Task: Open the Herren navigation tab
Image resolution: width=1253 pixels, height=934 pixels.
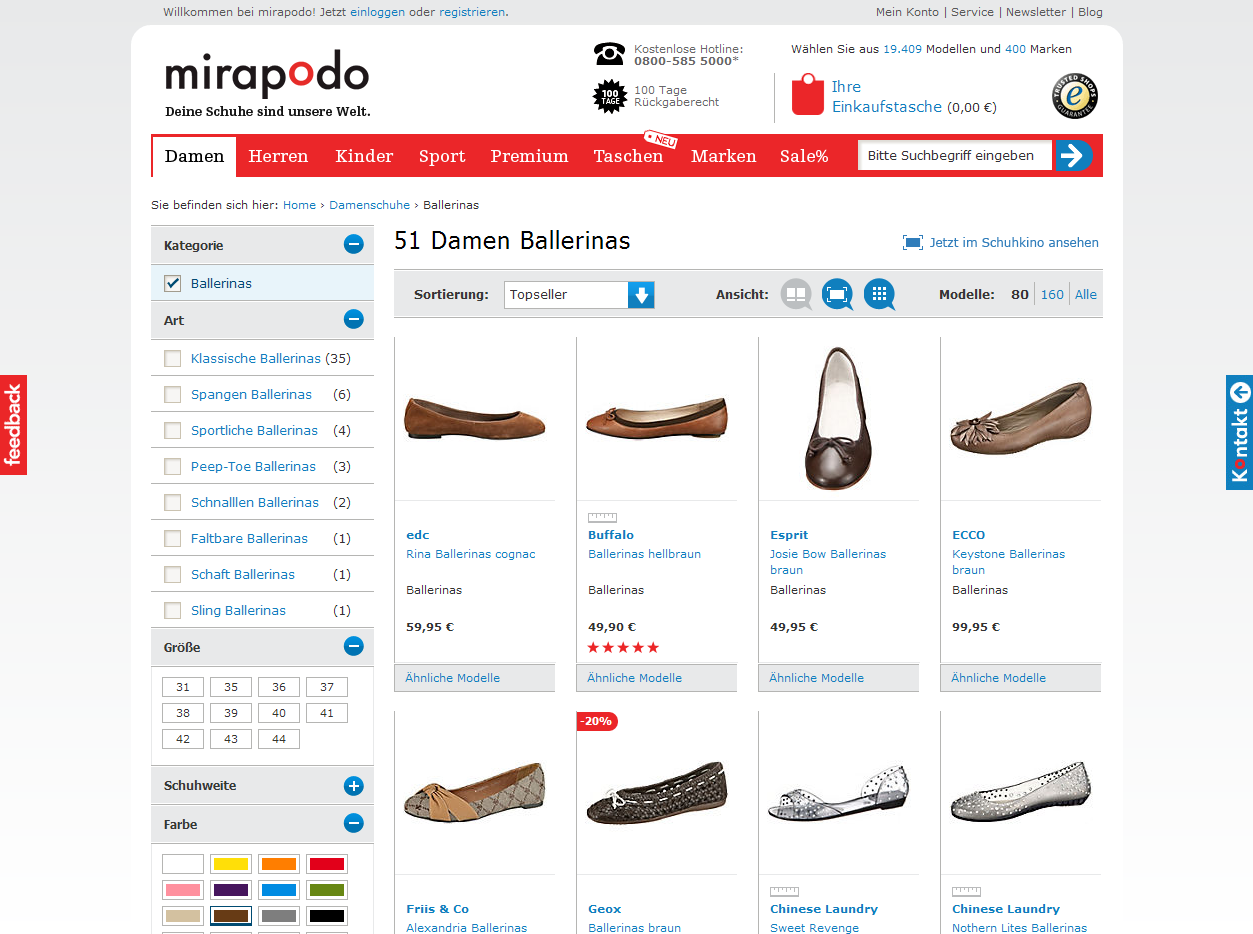Action: (278, 156)
